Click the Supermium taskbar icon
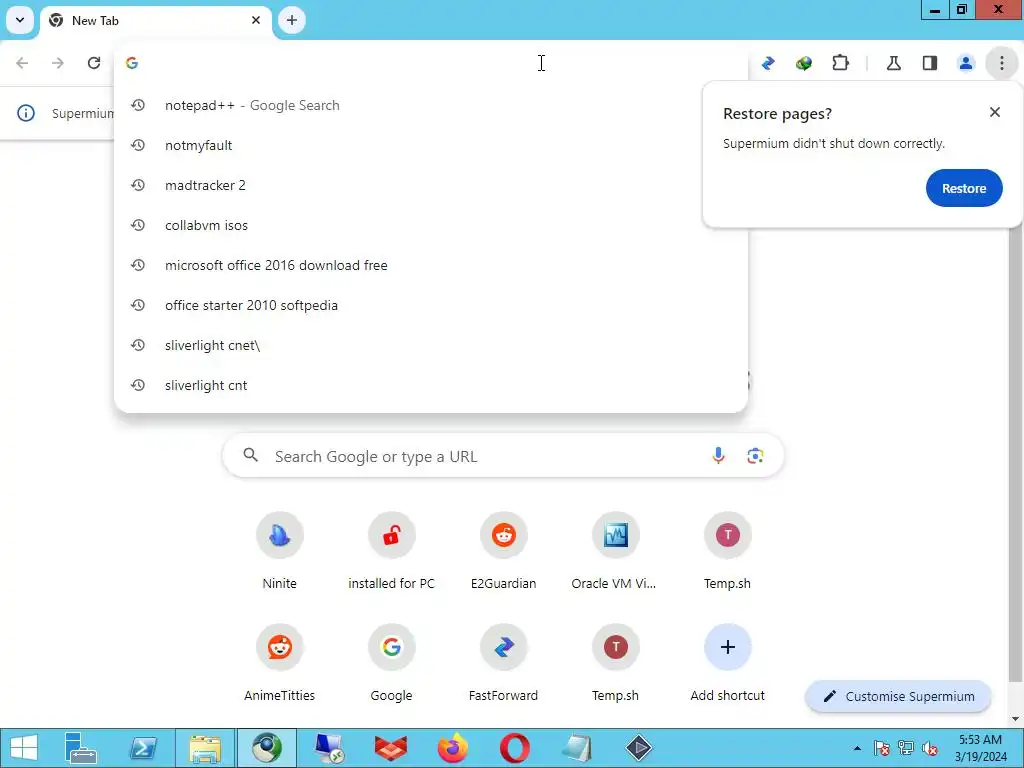 tap(266, 748)
